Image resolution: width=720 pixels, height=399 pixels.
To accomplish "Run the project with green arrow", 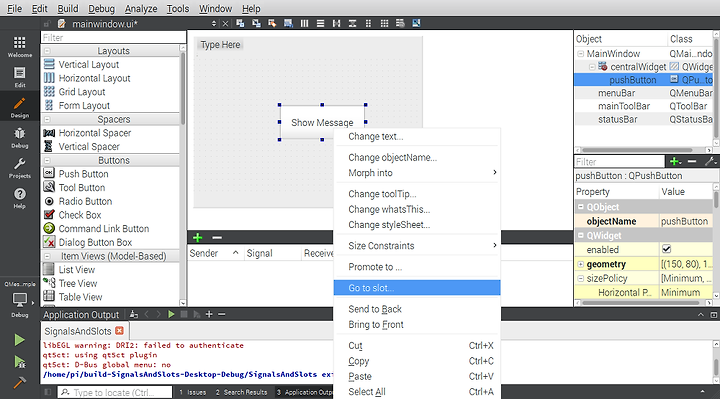I will [19, 340].
